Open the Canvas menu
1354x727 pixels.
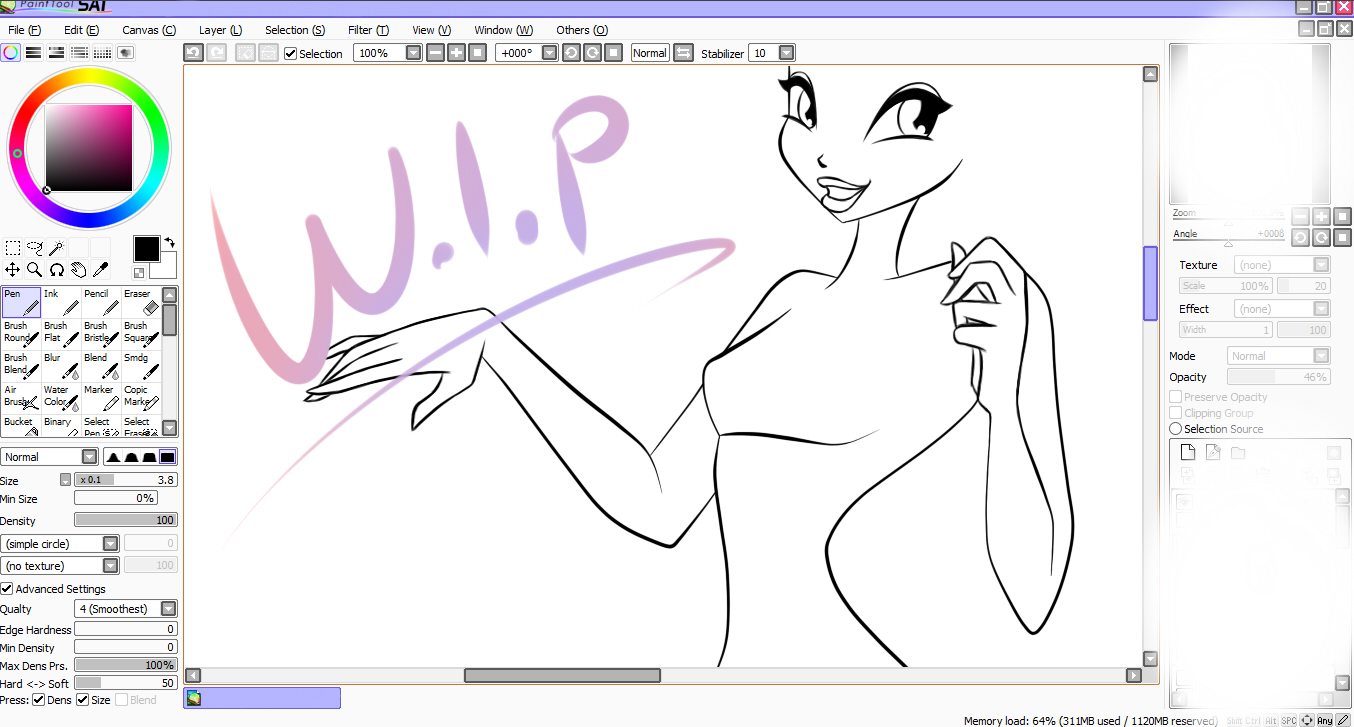pyautogui.click(x=149, y=30)
